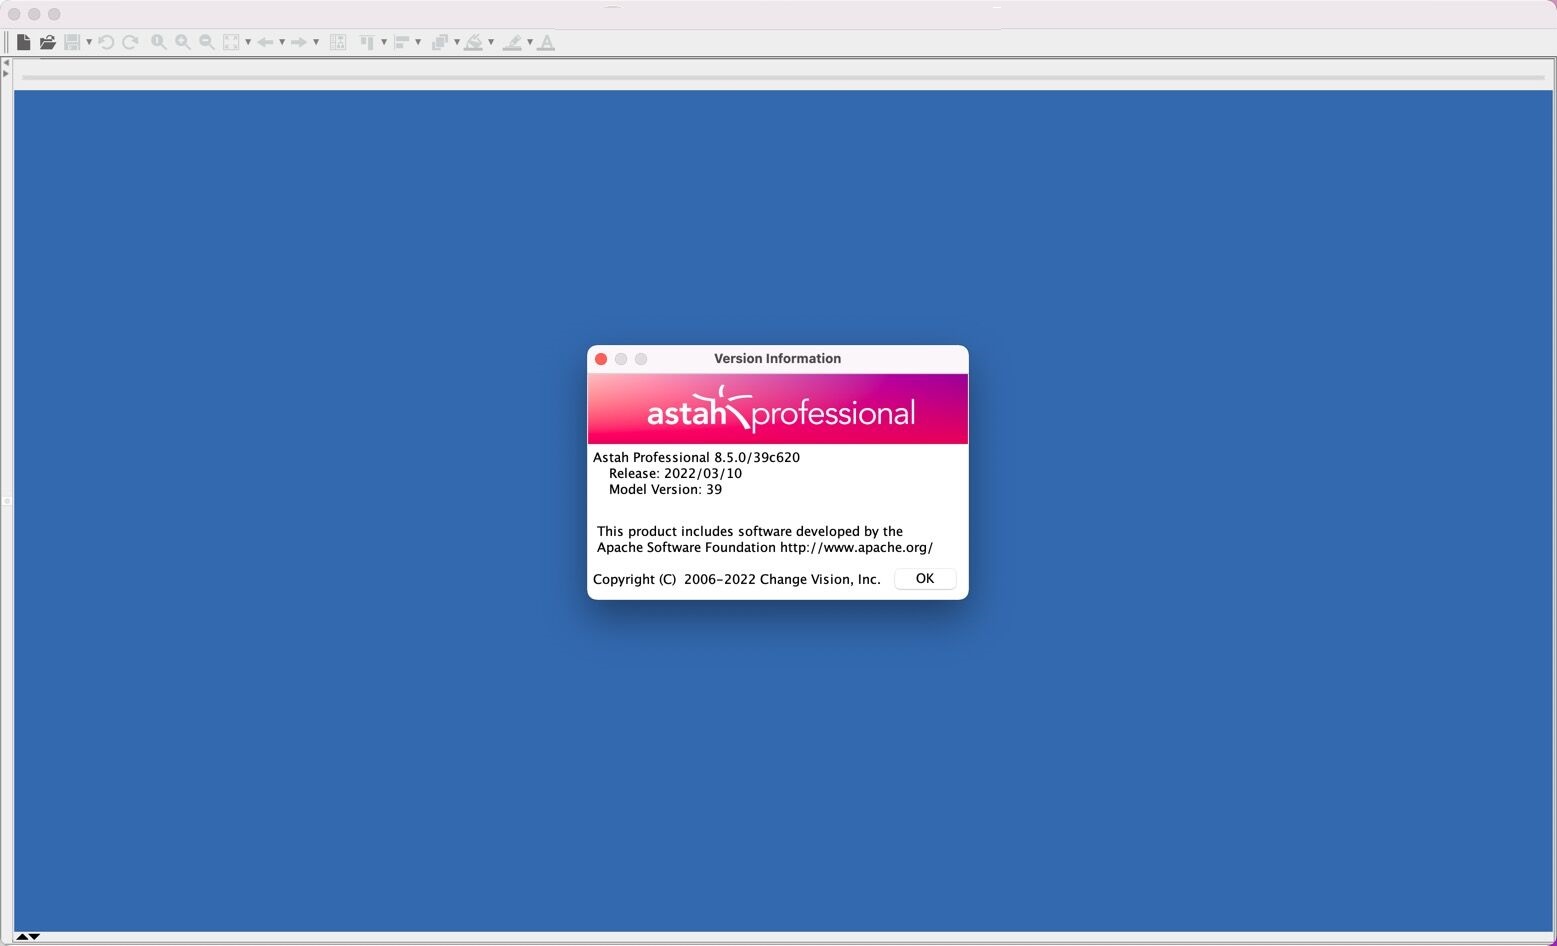This screenshot has width=1557, height=946.
Task: Open the line color dropdown arrow
Action: tap(530, 42)
